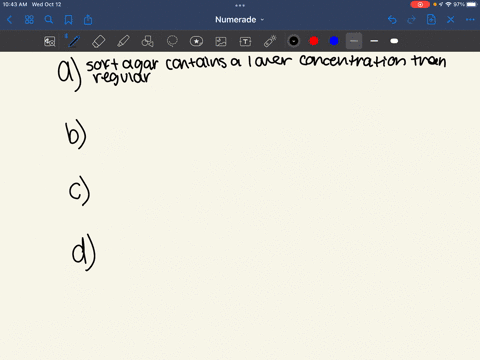480x360 pixels.
Task: Select the Highlighter tool
Action: click(x=123, y=41)
